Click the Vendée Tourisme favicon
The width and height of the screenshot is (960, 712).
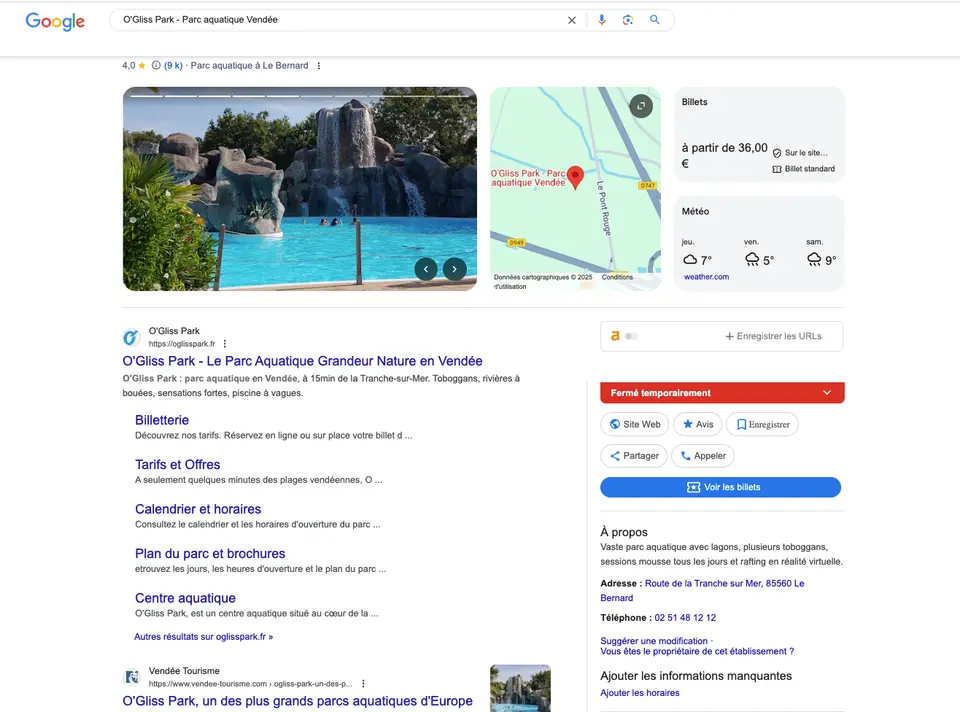[x=131, y=677]
